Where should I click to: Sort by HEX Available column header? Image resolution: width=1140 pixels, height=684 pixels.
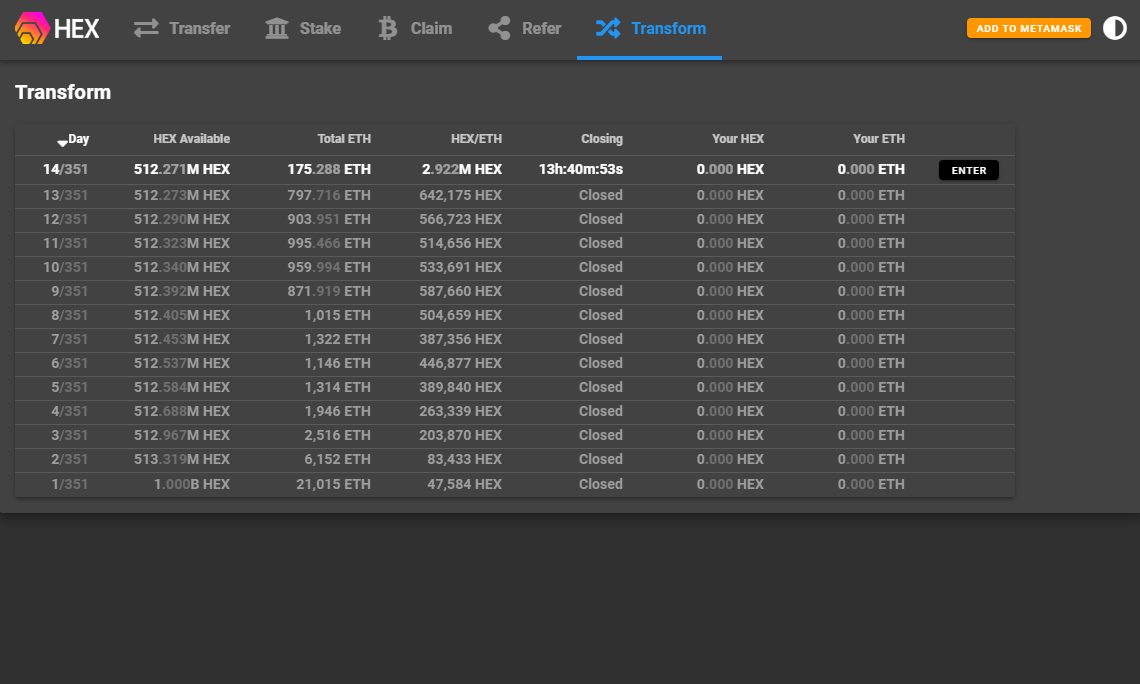191,139
